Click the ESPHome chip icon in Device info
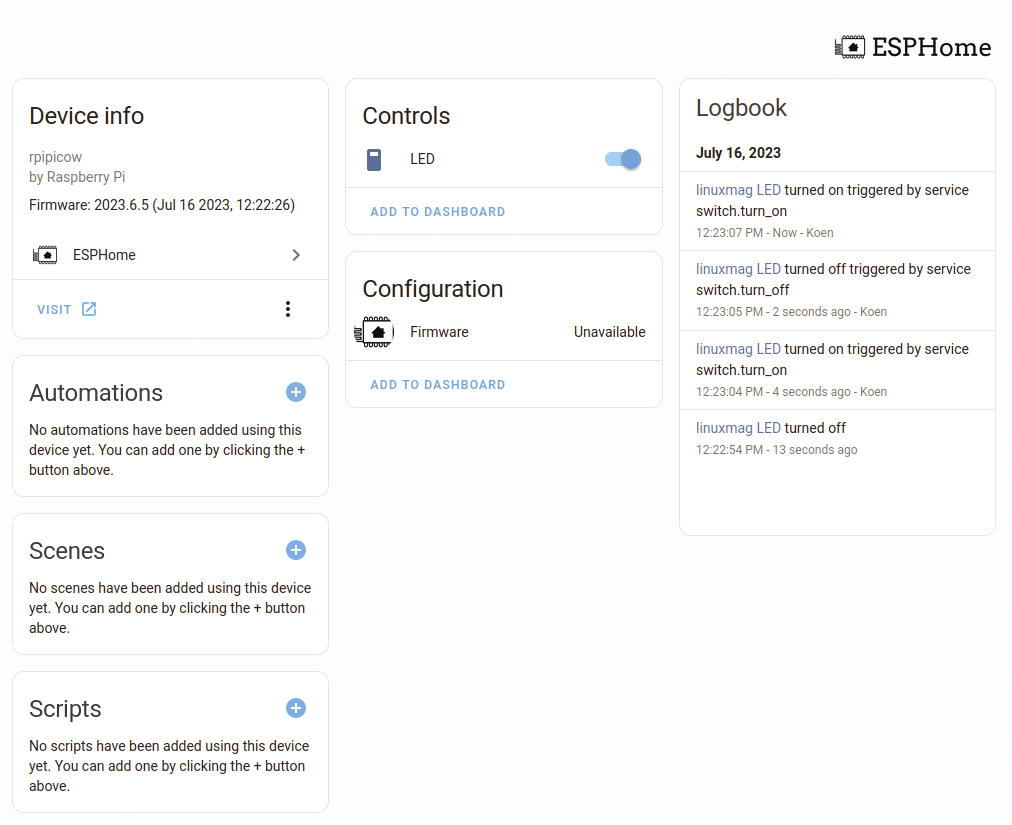1012x825 pixels. click(45, 255)
